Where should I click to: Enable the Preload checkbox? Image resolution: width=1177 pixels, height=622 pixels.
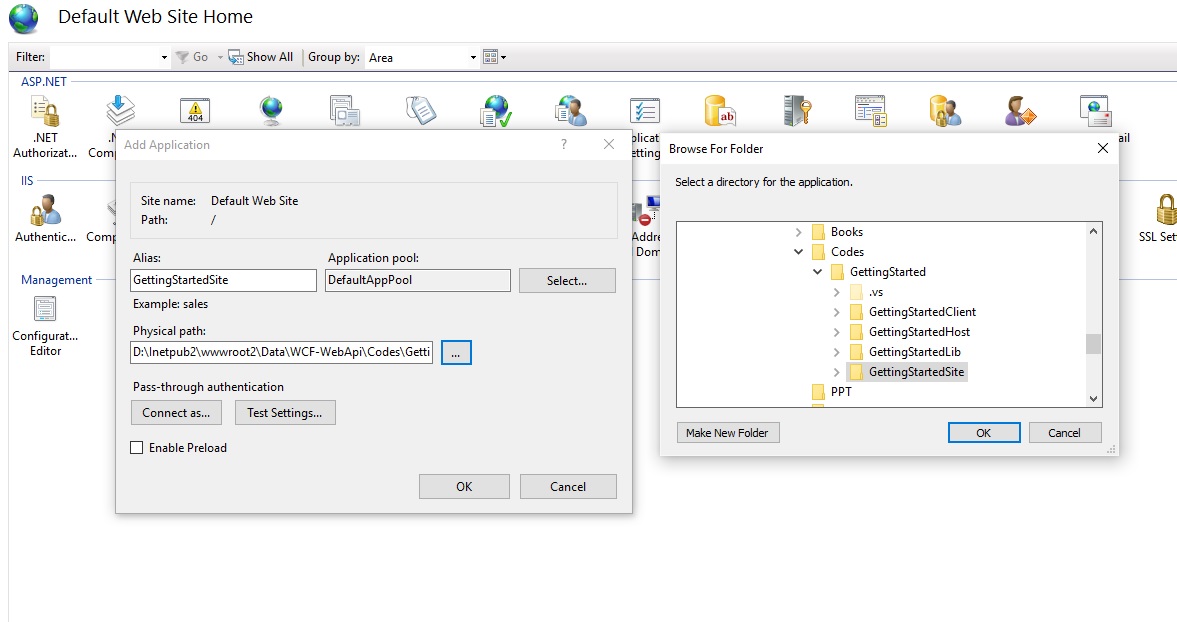(137, 448)
